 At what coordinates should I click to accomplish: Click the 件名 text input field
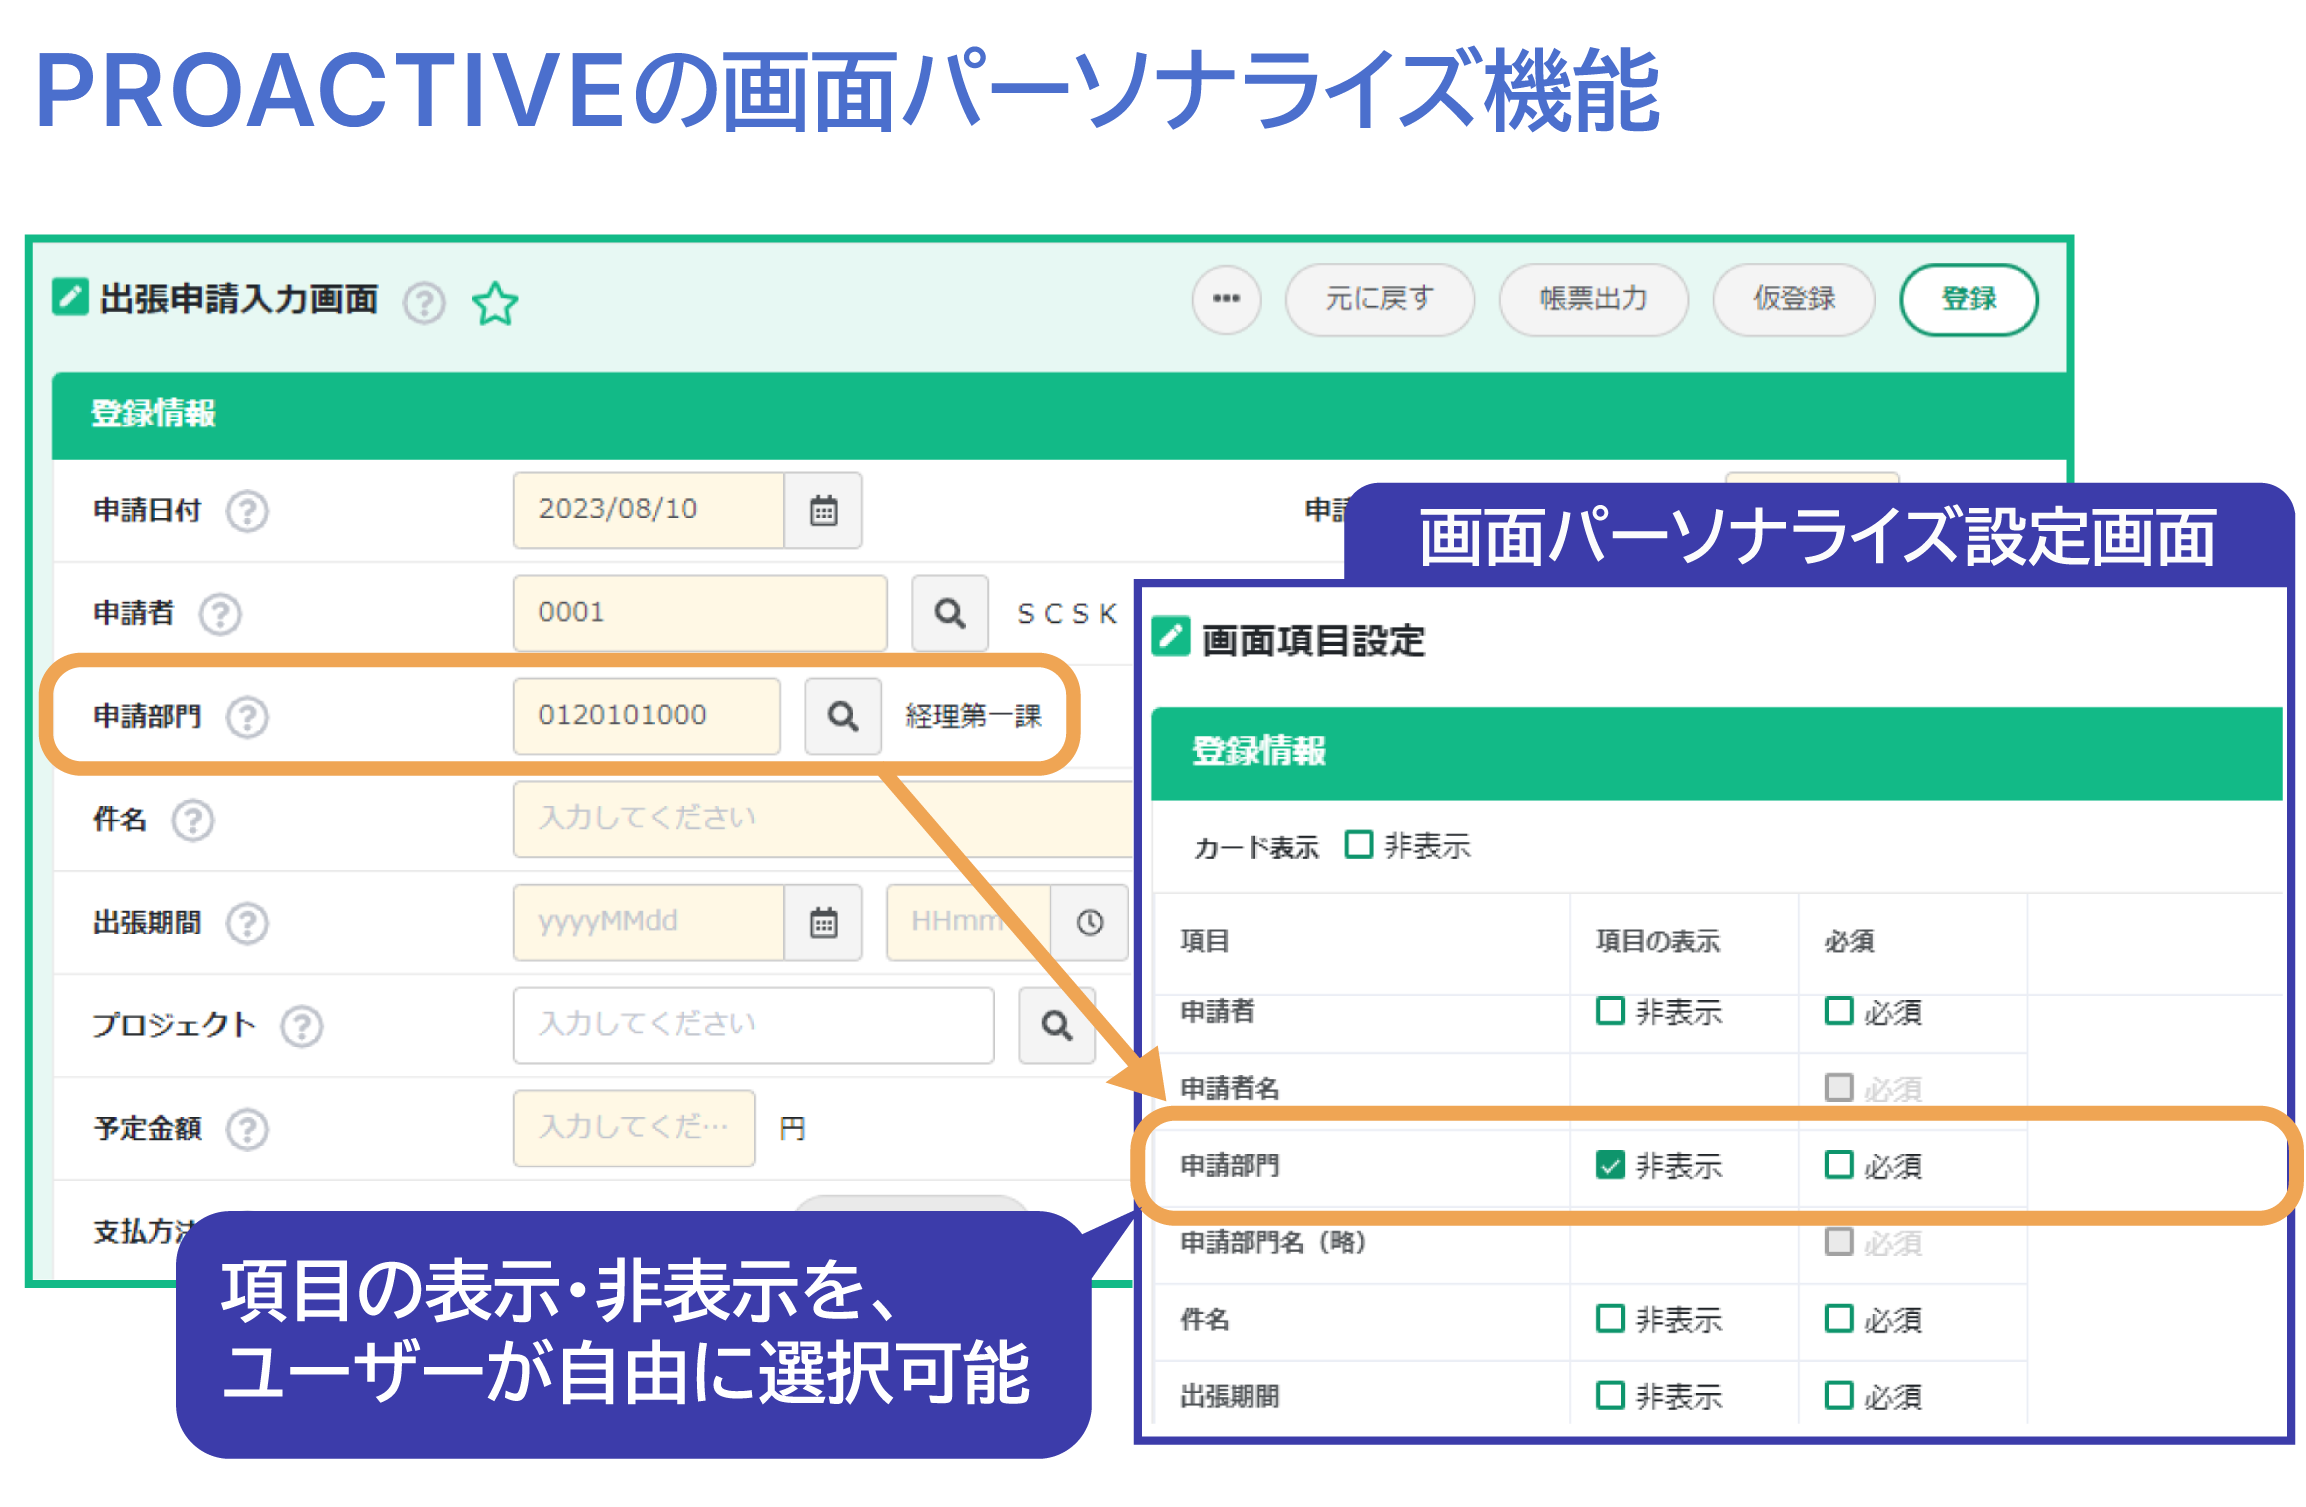pyautogui.click(x=823, y=819)
